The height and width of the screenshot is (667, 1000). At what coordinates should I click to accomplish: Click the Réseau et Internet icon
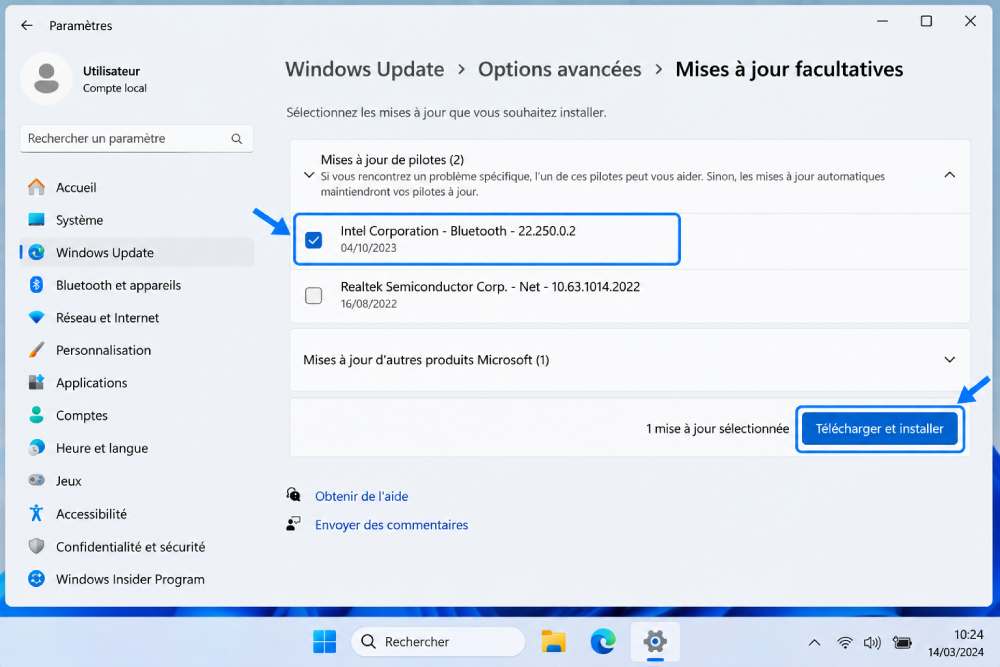pyautogui.click(x=36, y=317)
